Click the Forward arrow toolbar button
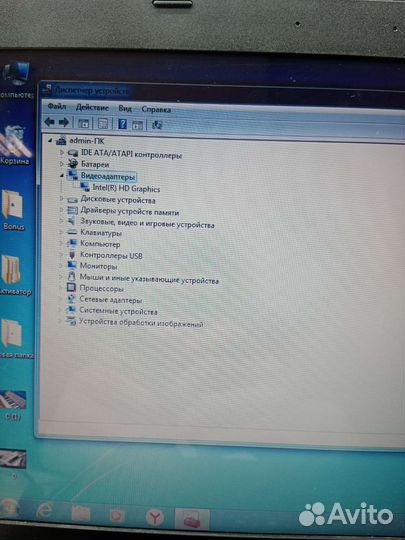405x540 pixels. click(x=64, y=122)
